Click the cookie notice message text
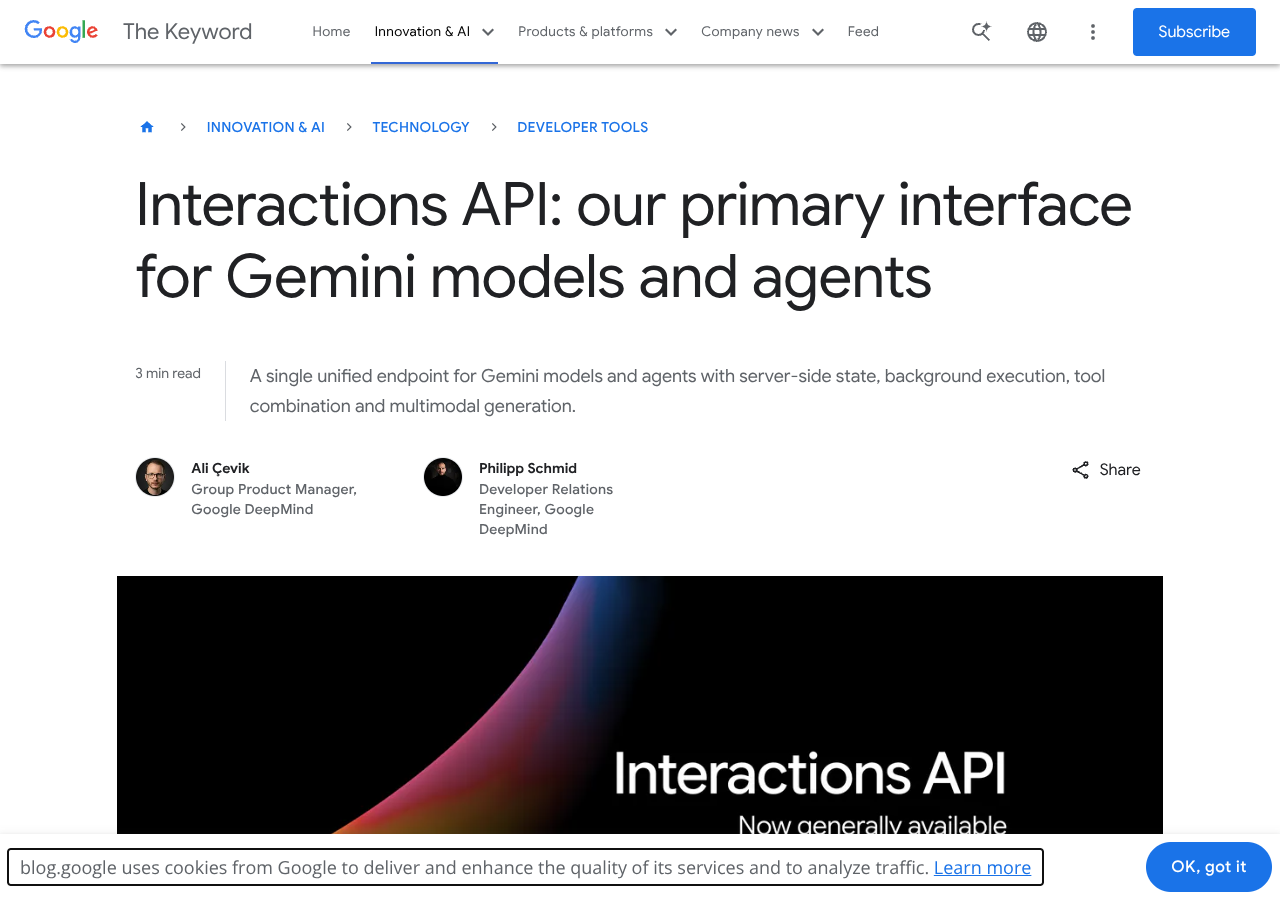 475,867
